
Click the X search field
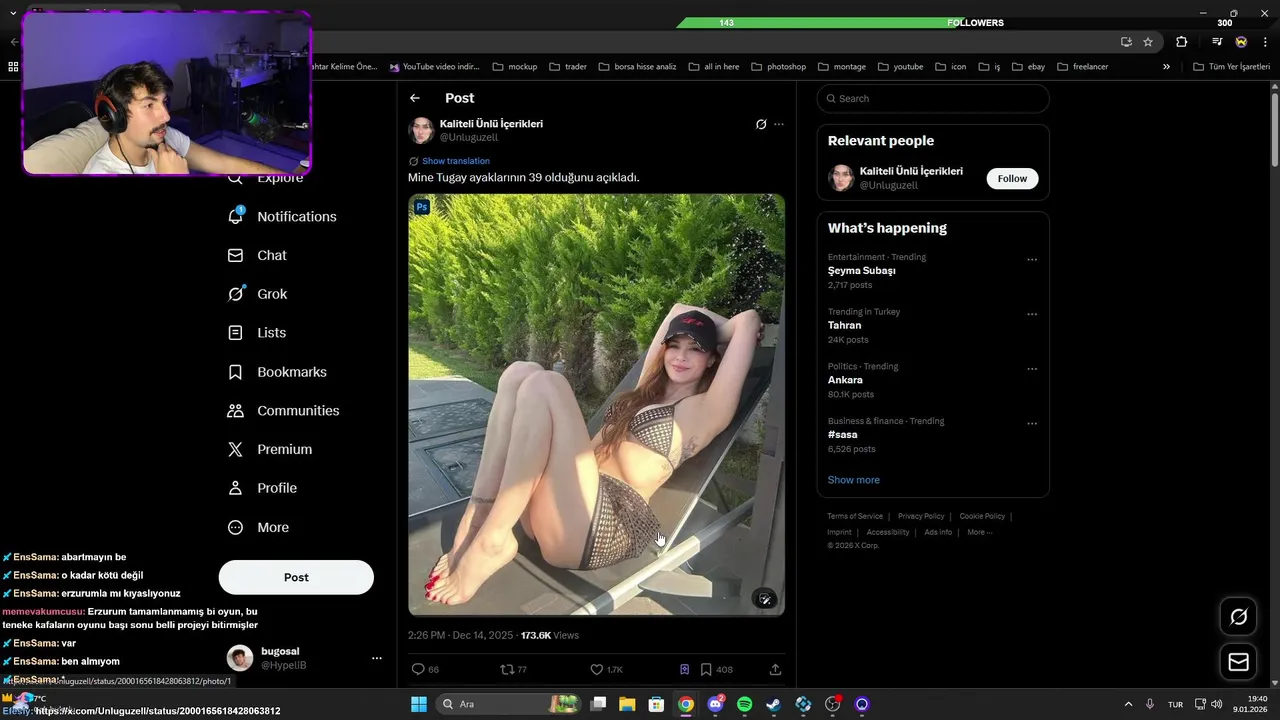(933, 98)
